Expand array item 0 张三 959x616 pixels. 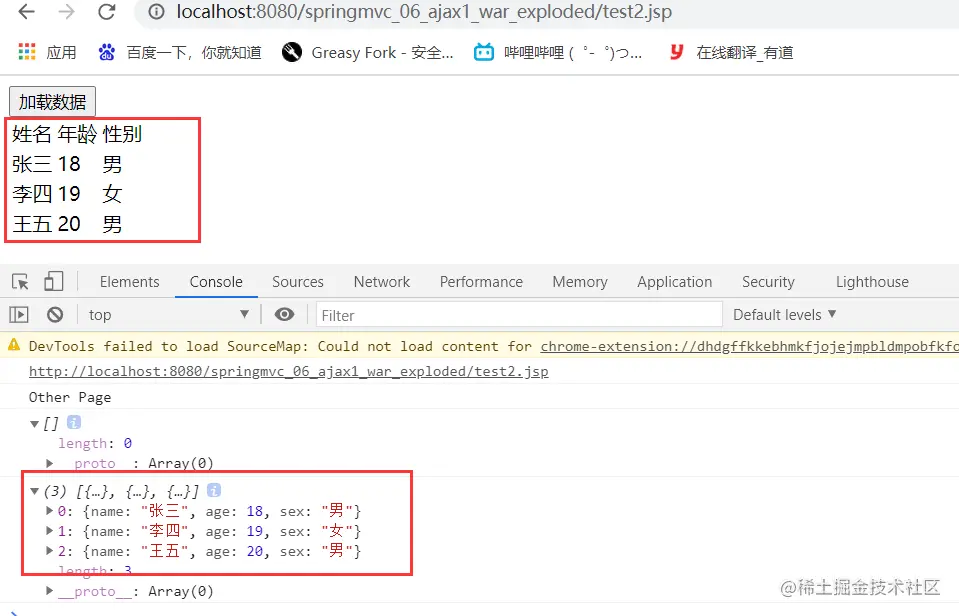[x=50, y=510]
